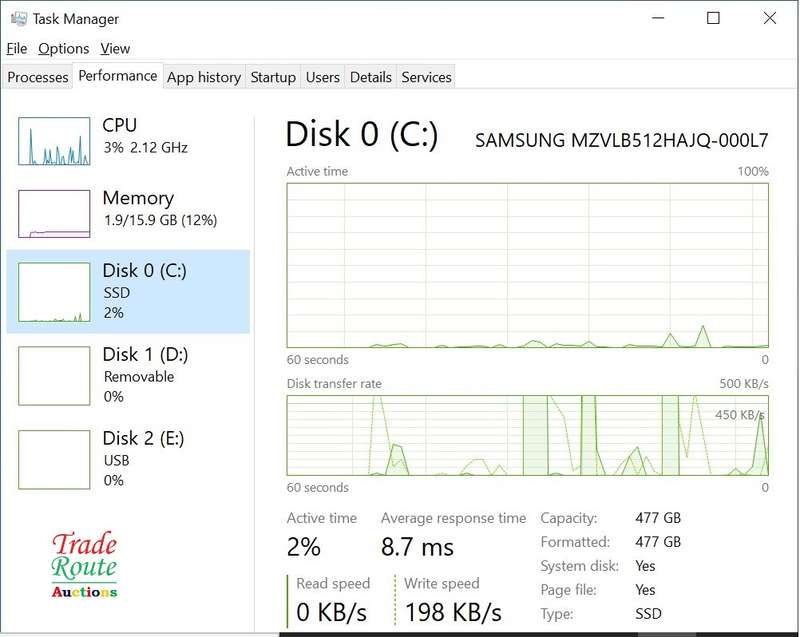
Task: Click the Disk 0 (C:) mini graph
Action: 54,292
